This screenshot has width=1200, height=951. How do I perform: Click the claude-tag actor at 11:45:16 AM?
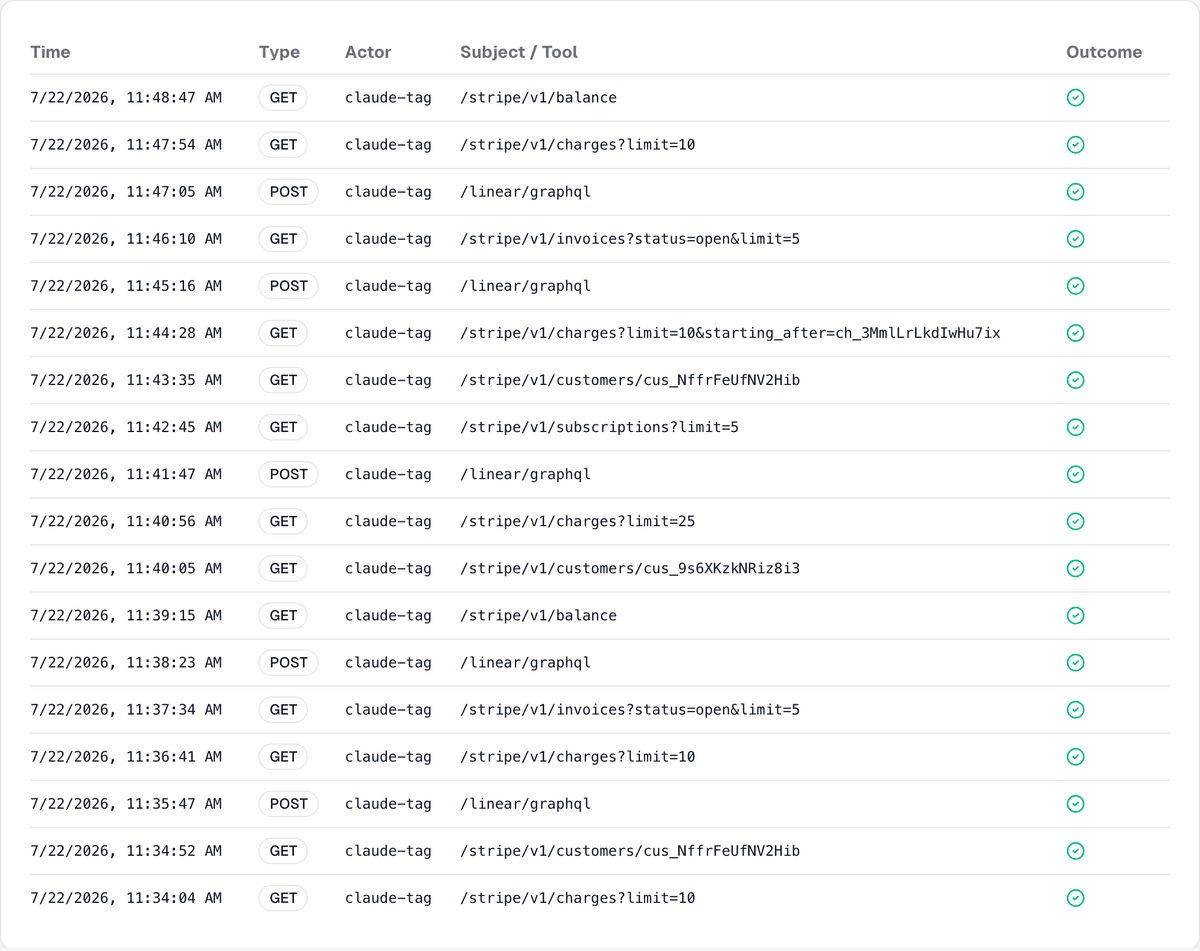pyautogui.click(x=388, y=286)
